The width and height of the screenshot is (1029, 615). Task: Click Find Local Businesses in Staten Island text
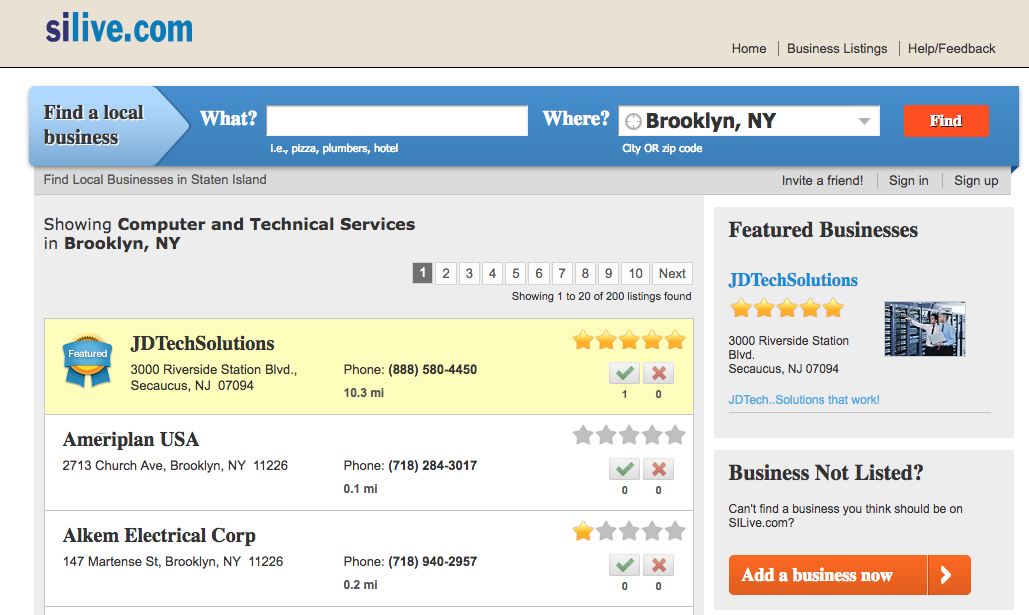(155, 180)
